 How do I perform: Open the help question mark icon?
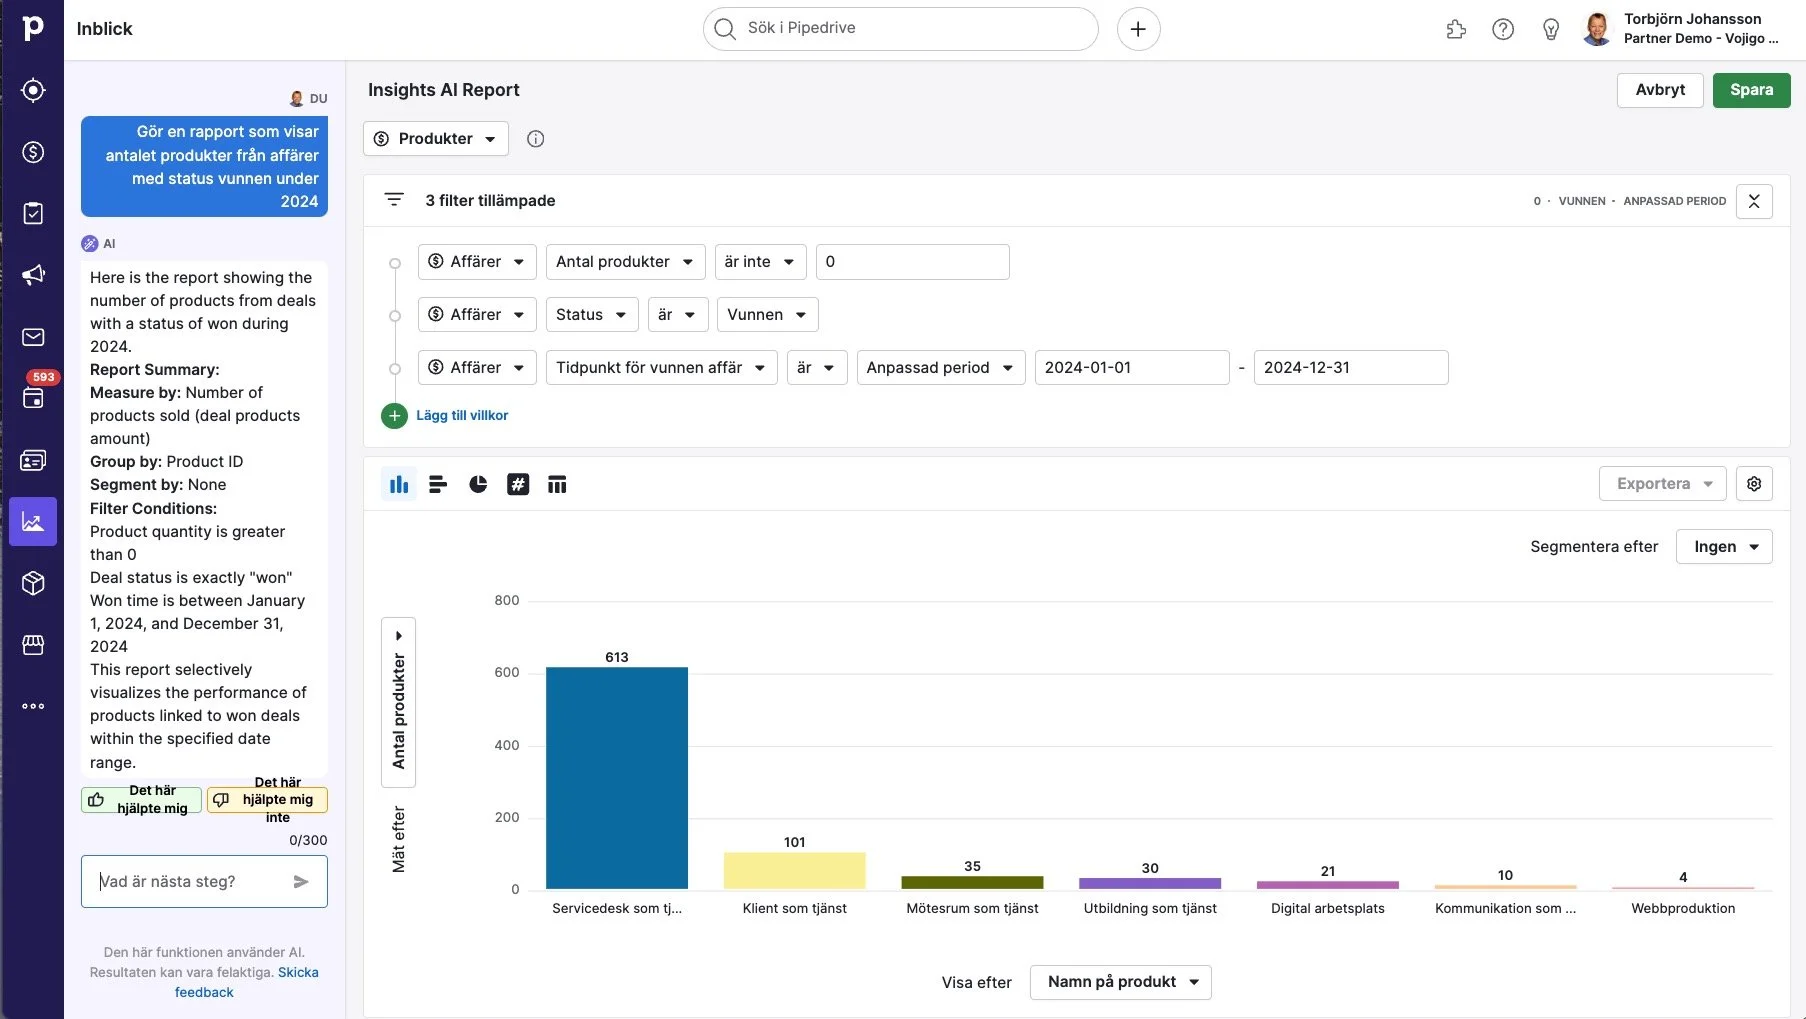(1503, 29)
